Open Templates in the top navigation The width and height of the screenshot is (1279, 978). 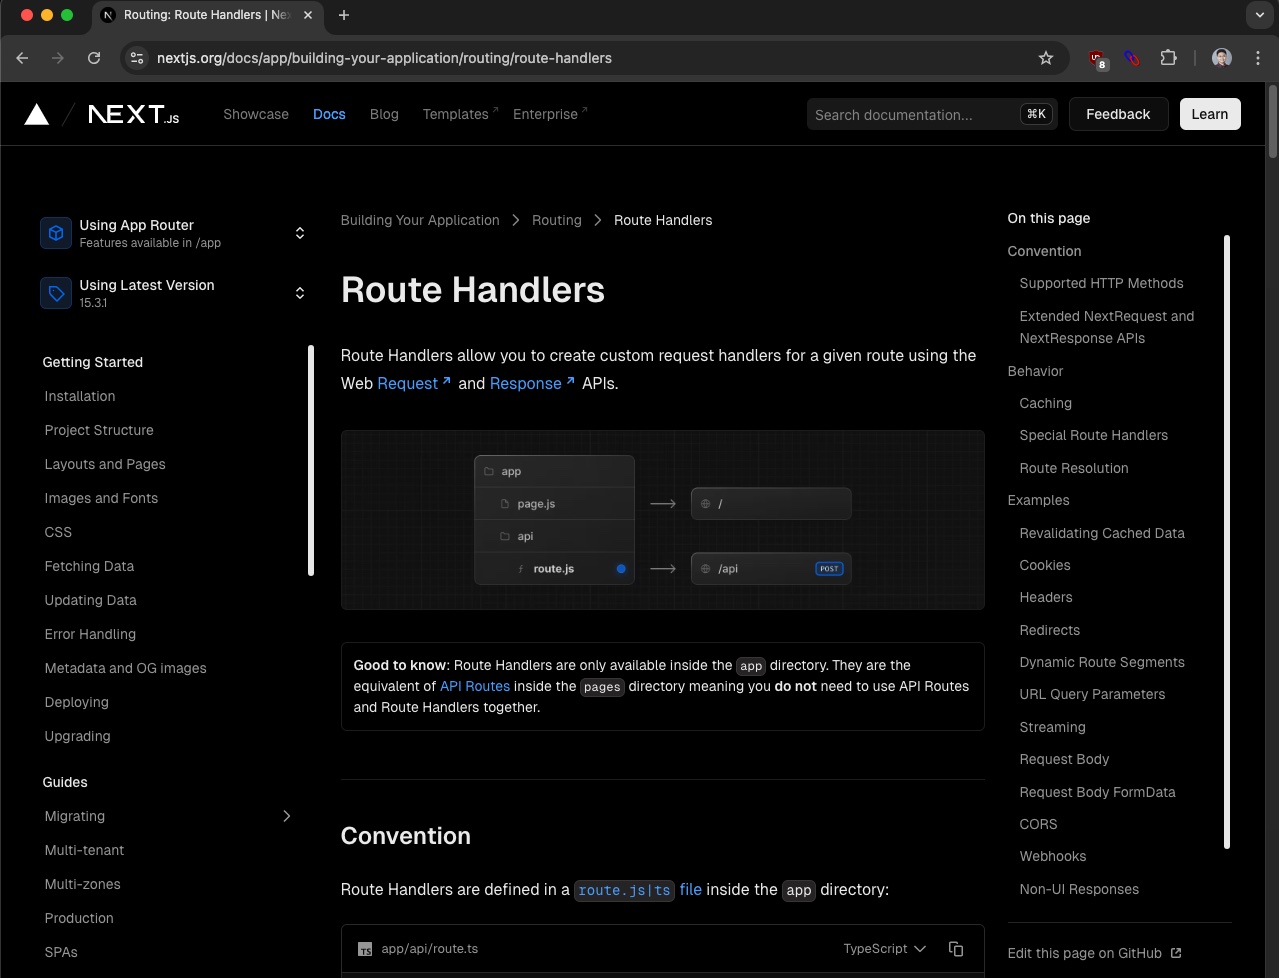(x=459, y=114)
